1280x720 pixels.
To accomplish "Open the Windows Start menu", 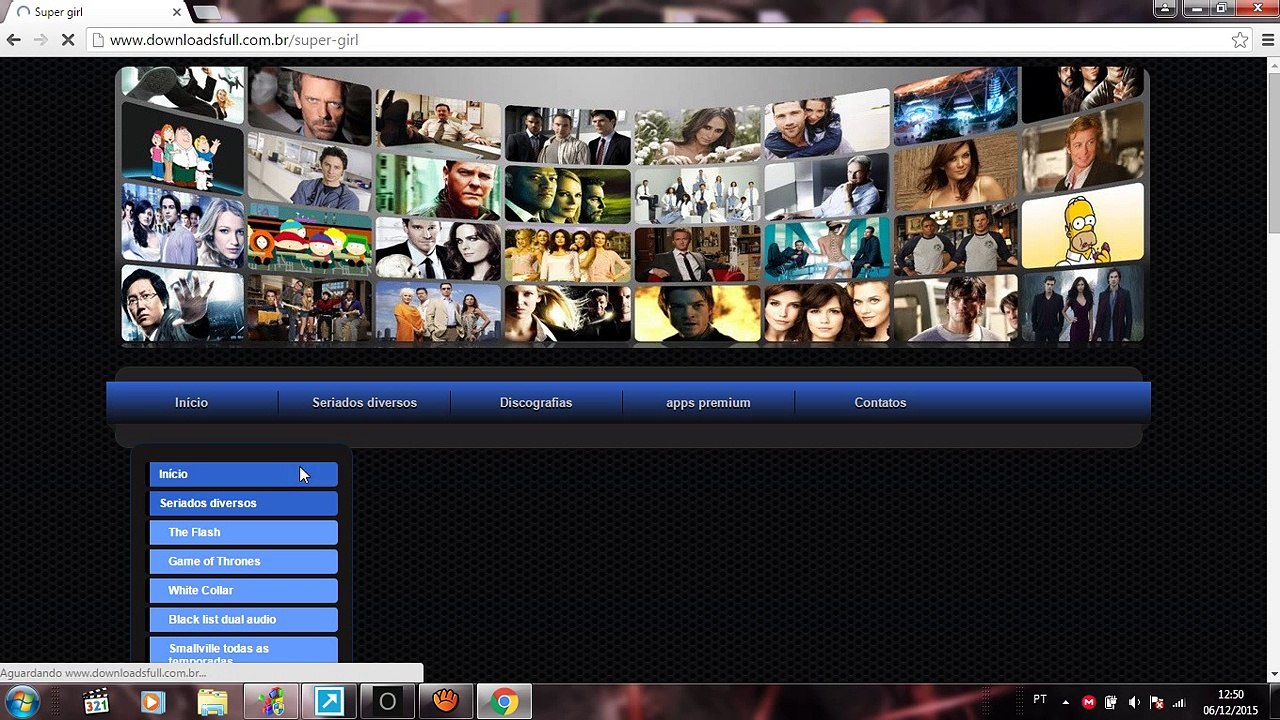I will (x=21, y=702).
